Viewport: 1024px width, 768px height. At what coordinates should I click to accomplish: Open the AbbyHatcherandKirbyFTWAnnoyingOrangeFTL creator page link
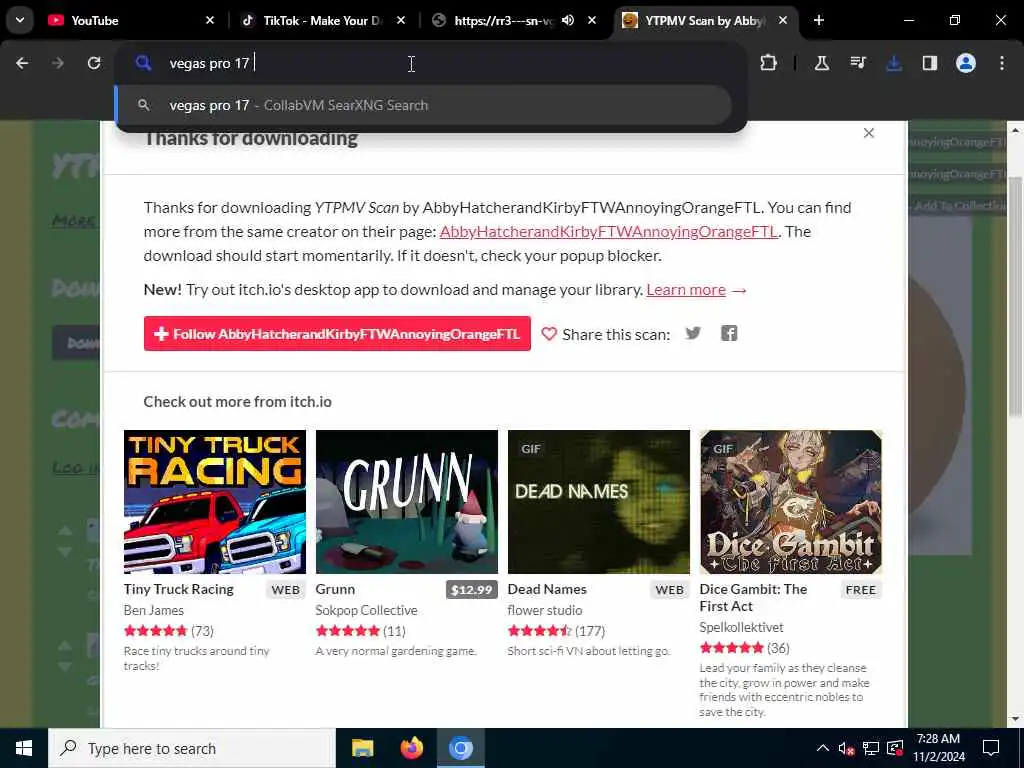[x=609, y=231]
